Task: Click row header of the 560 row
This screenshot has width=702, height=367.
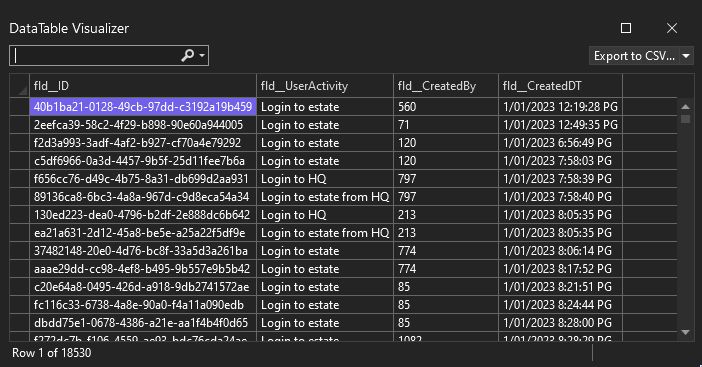Action: [20, 107]
